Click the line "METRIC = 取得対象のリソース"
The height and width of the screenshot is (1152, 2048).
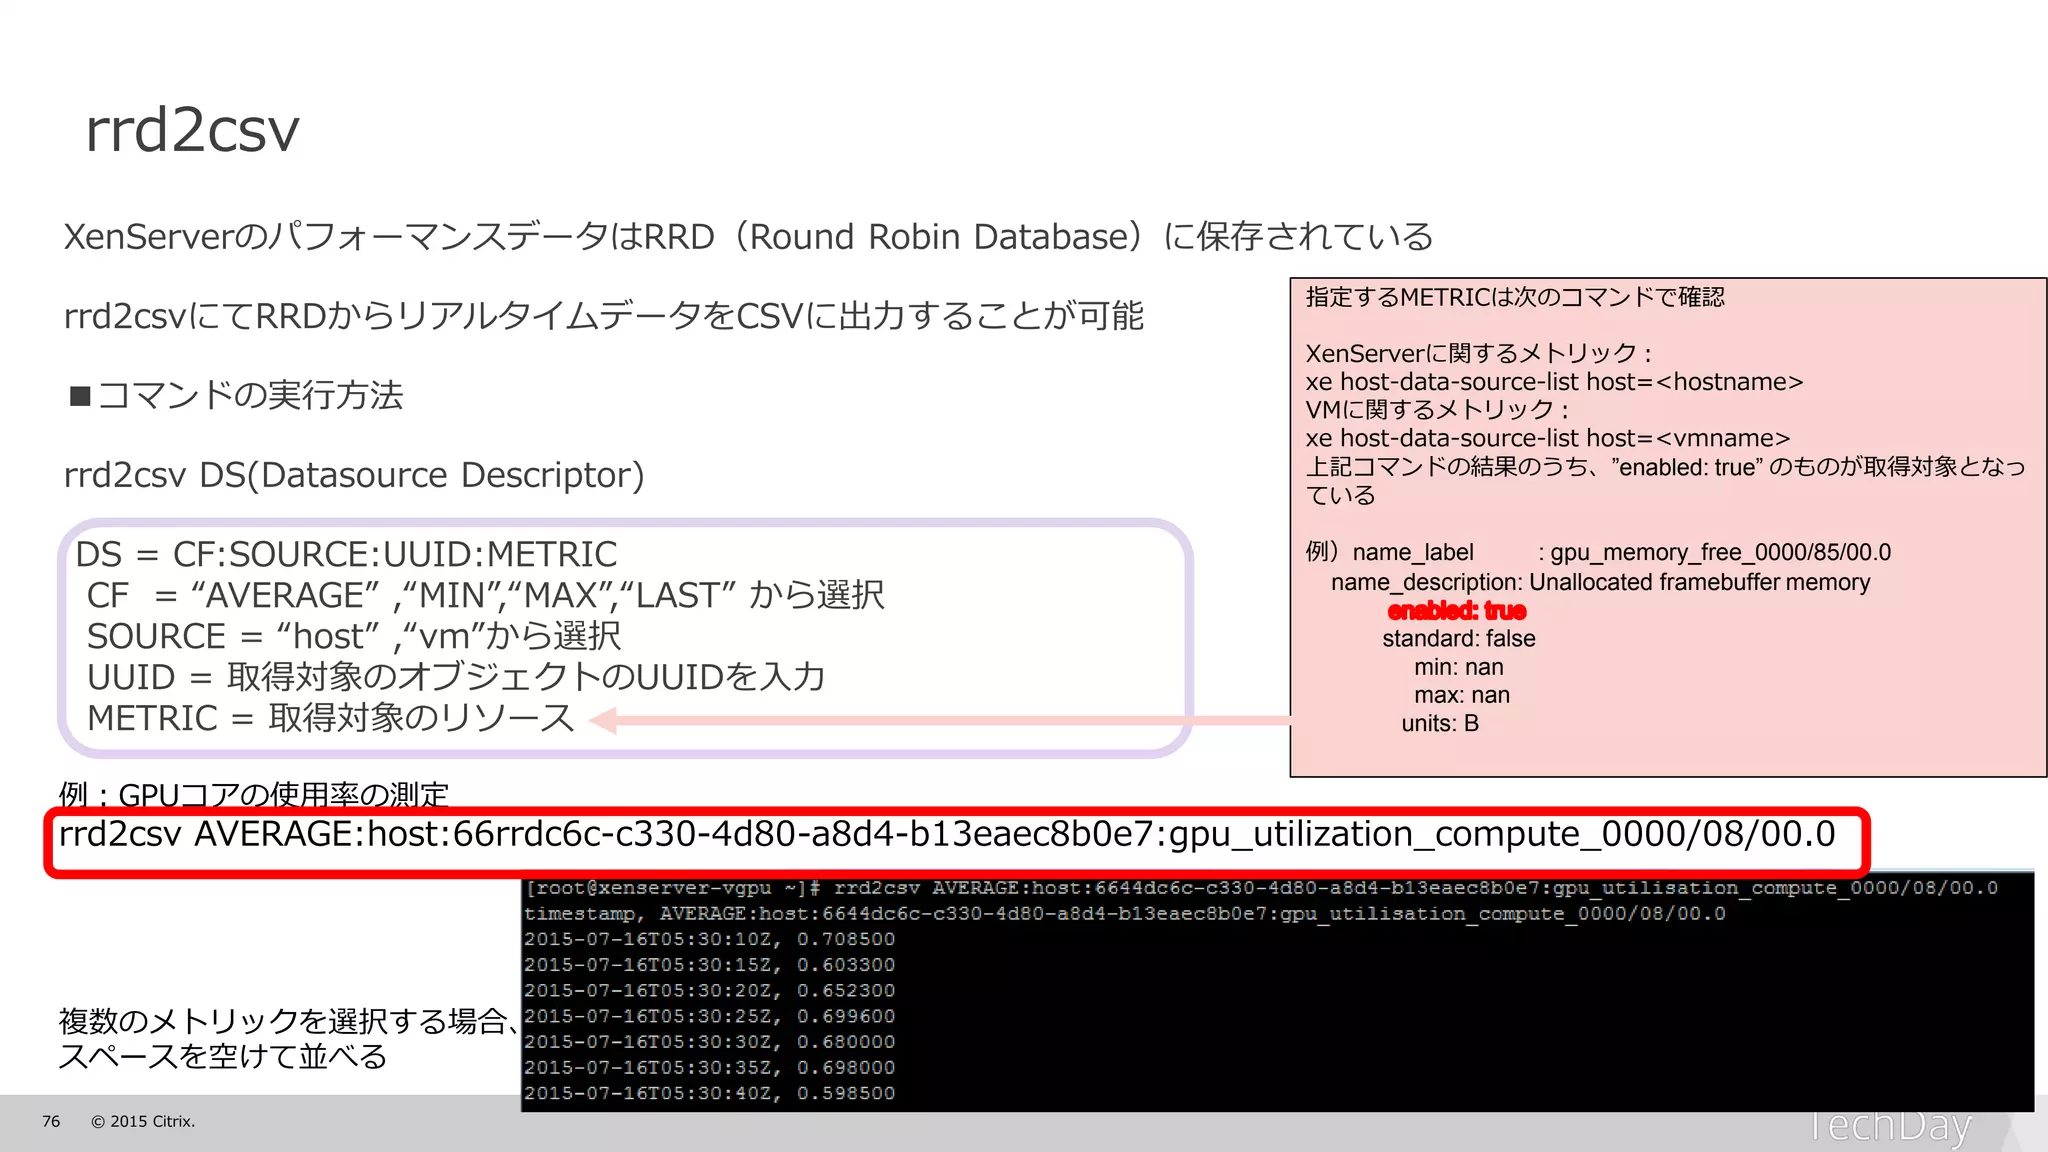(331, 718)
